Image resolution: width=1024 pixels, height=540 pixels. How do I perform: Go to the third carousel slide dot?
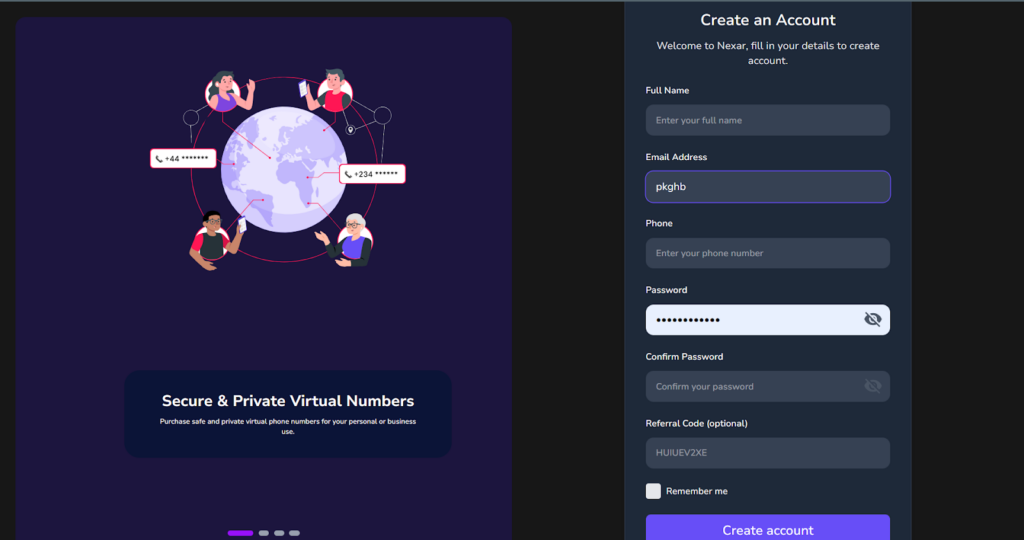pos(279,533)
